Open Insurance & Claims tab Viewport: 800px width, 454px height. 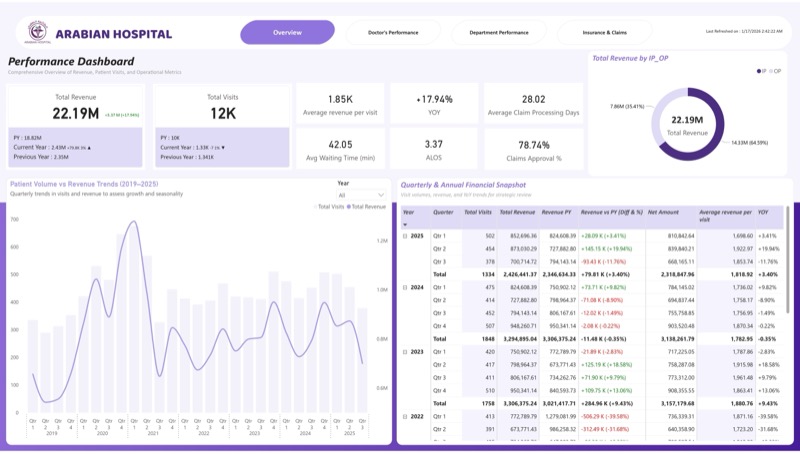point(605,33)
